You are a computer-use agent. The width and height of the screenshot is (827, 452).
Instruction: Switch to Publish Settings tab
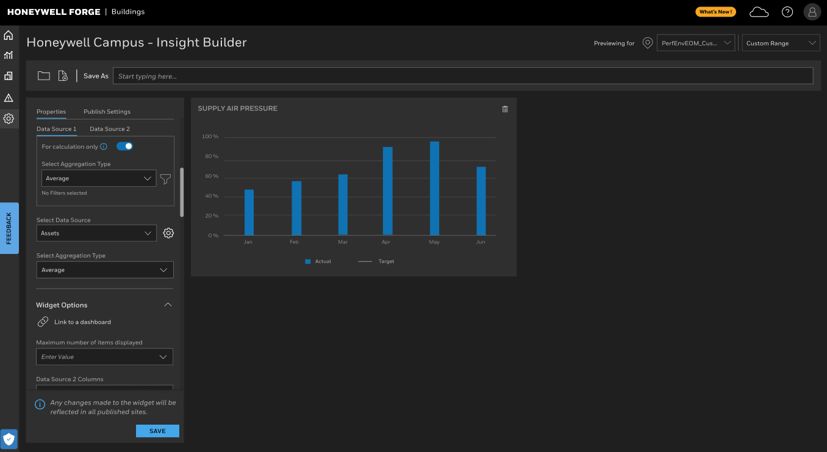click(107, 112)
